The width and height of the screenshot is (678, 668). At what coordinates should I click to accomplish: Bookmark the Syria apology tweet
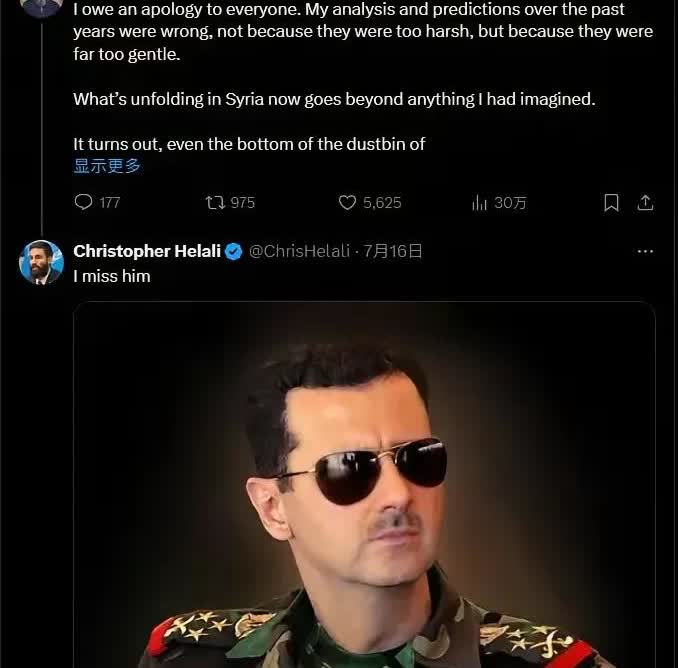[611, 202]
